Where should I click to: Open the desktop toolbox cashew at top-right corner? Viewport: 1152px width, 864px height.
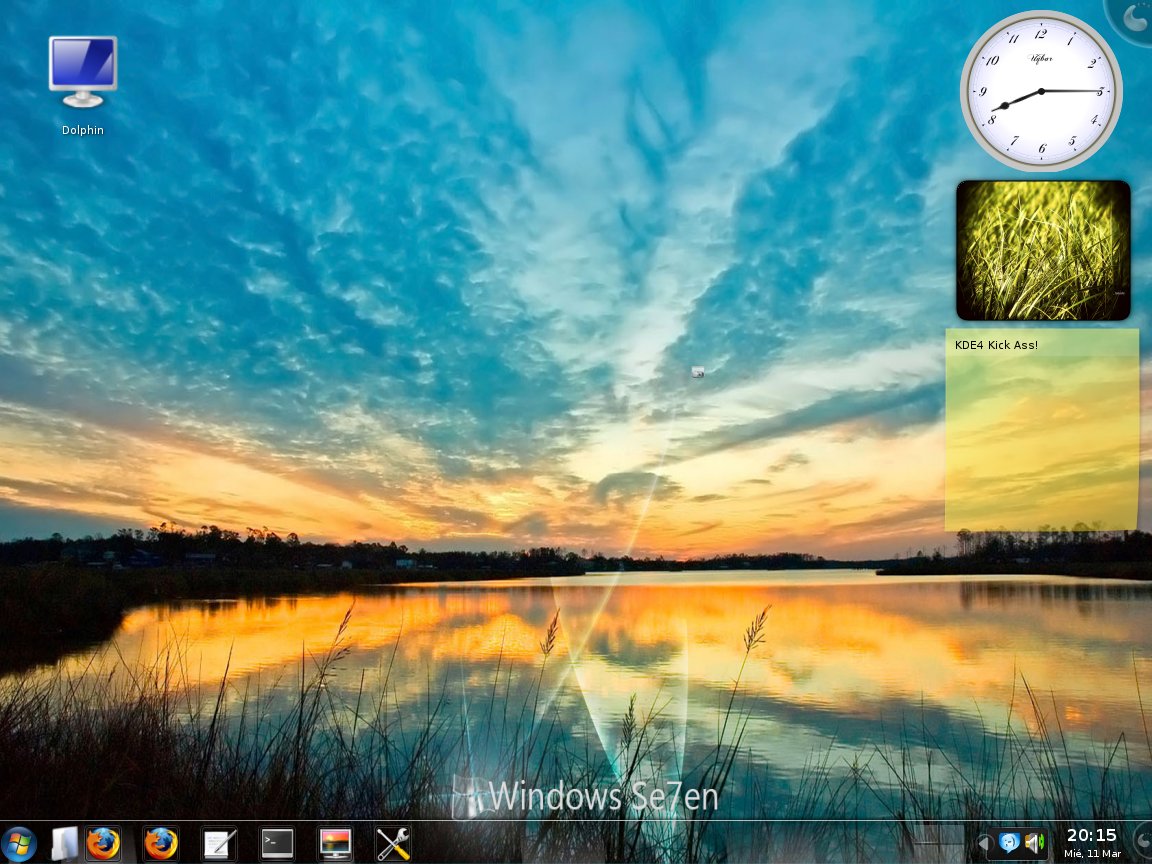1131,20
